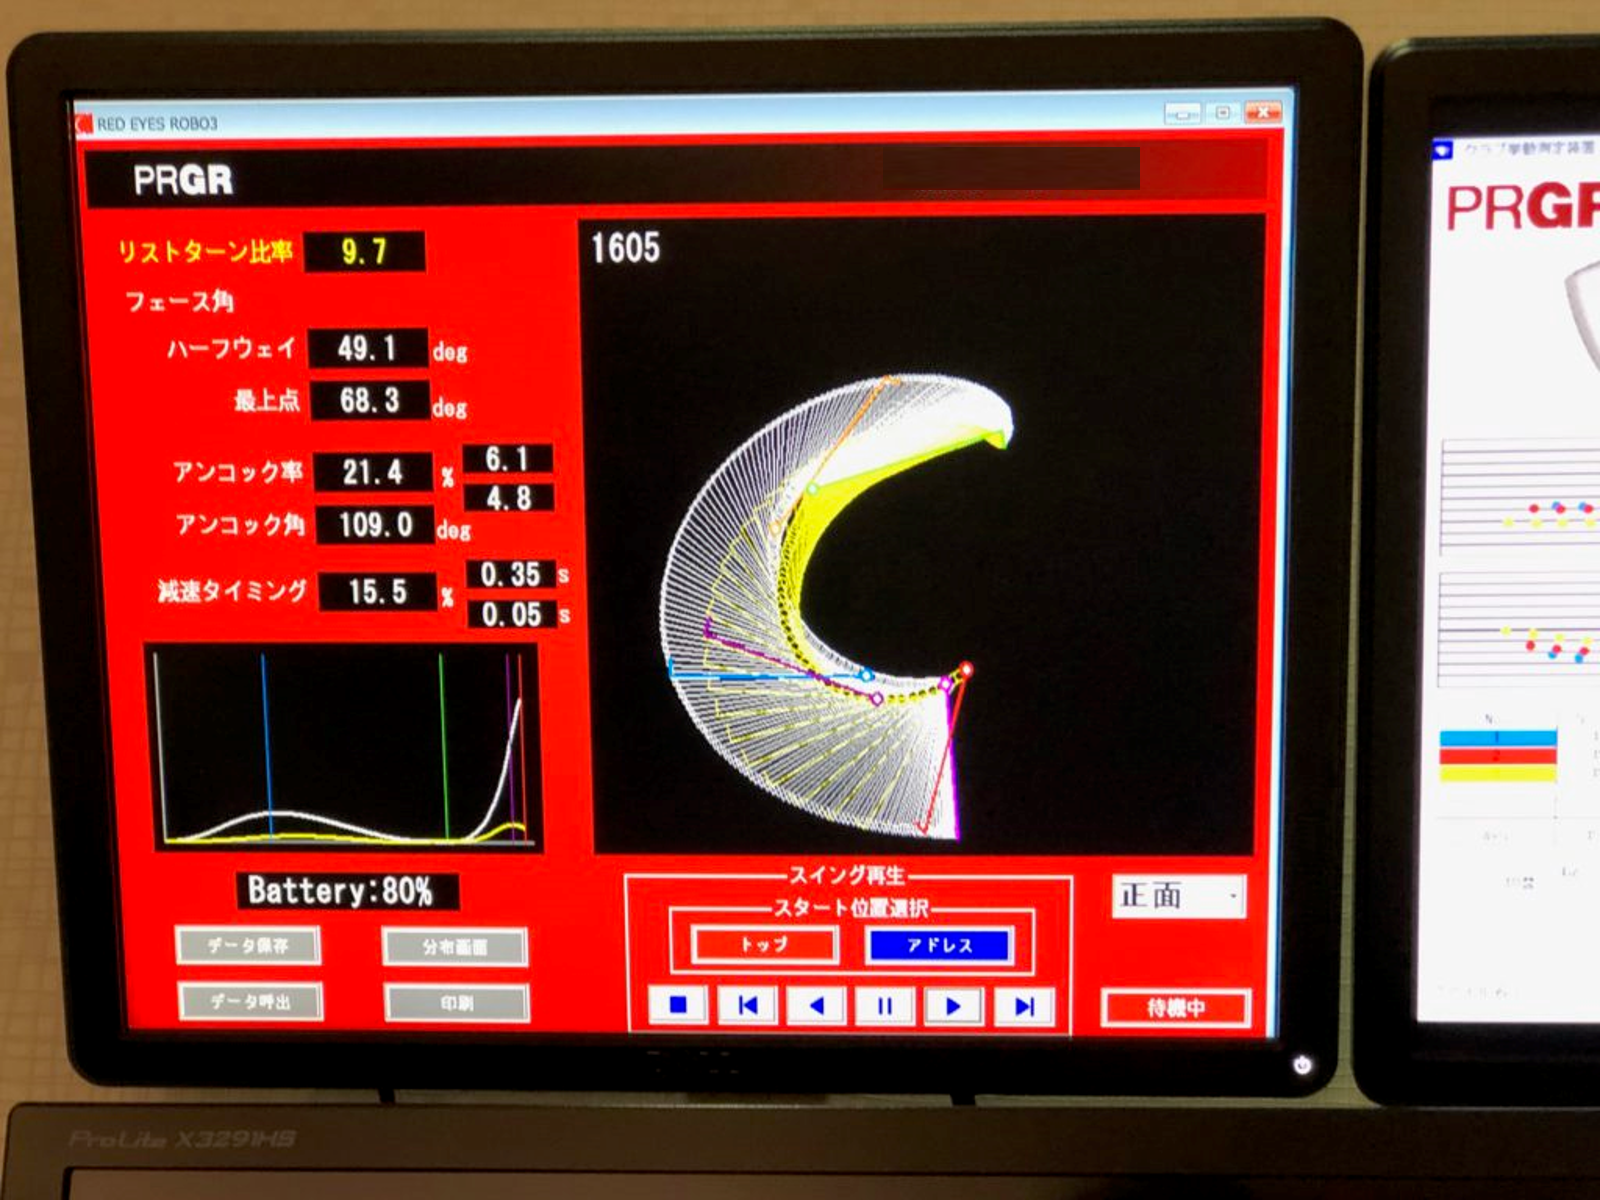1600x1200 pixels.
Task: Maximize the RED EYES ROBO3 window
Action: 1222,112
